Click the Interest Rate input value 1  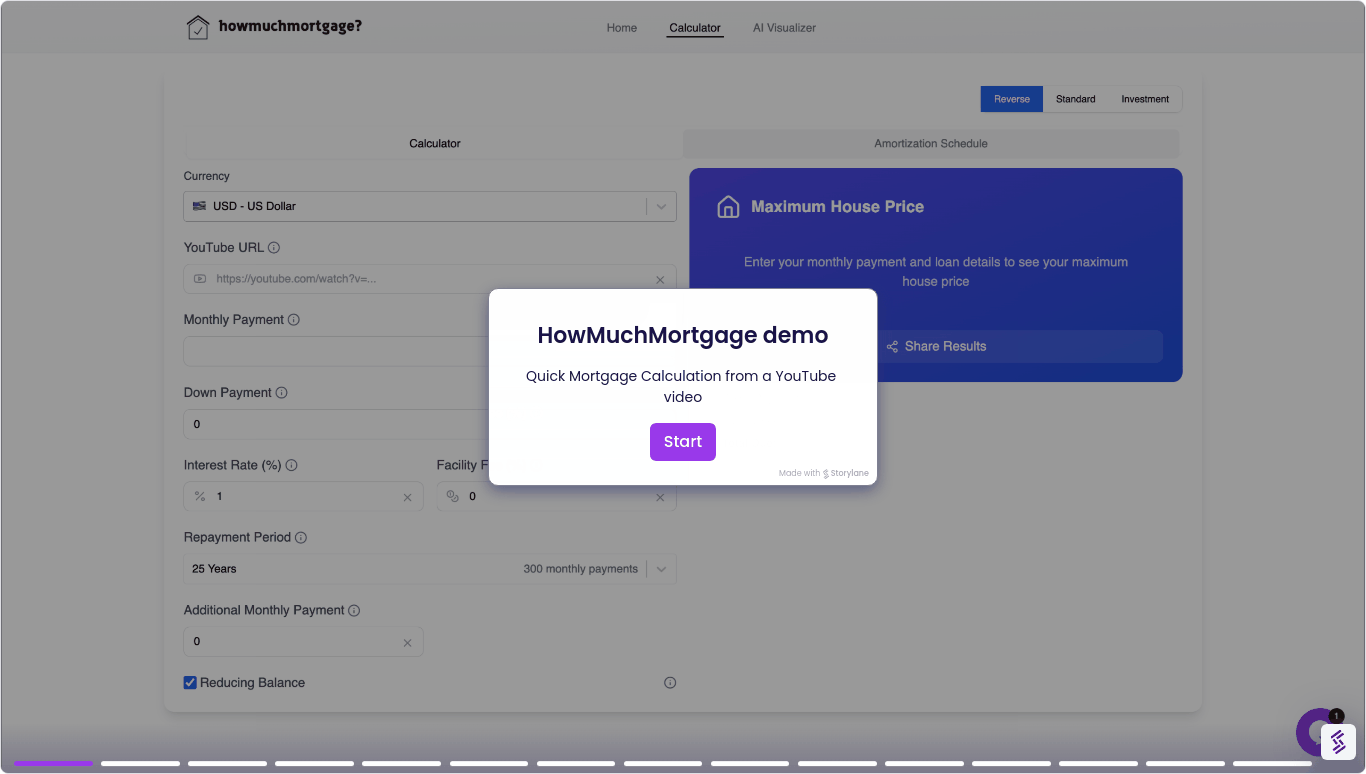coord(220,496)
